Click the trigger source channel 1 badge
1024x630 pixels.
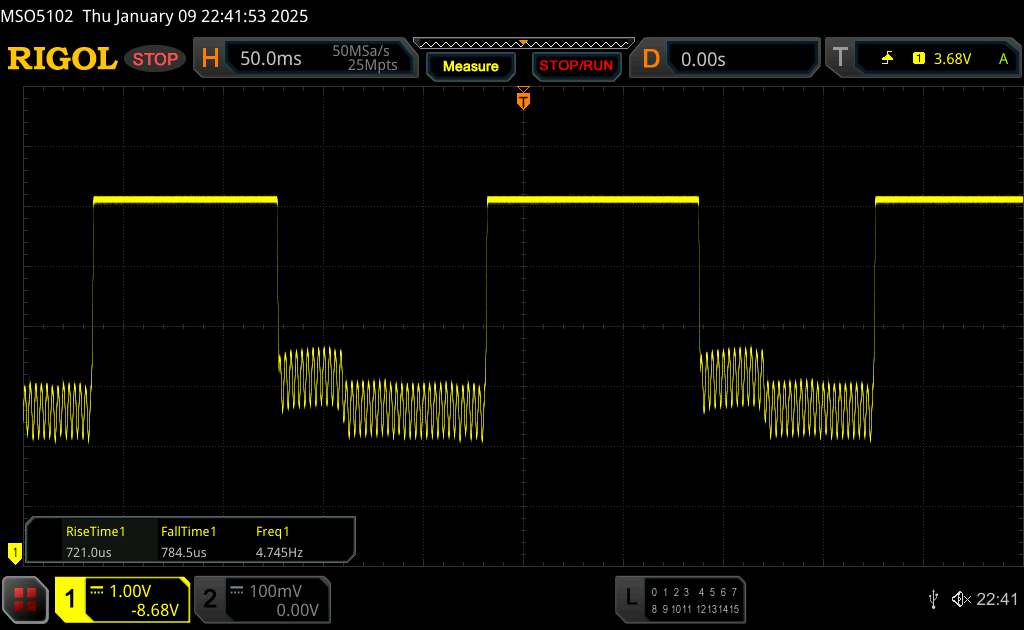[x=918, y=59]
